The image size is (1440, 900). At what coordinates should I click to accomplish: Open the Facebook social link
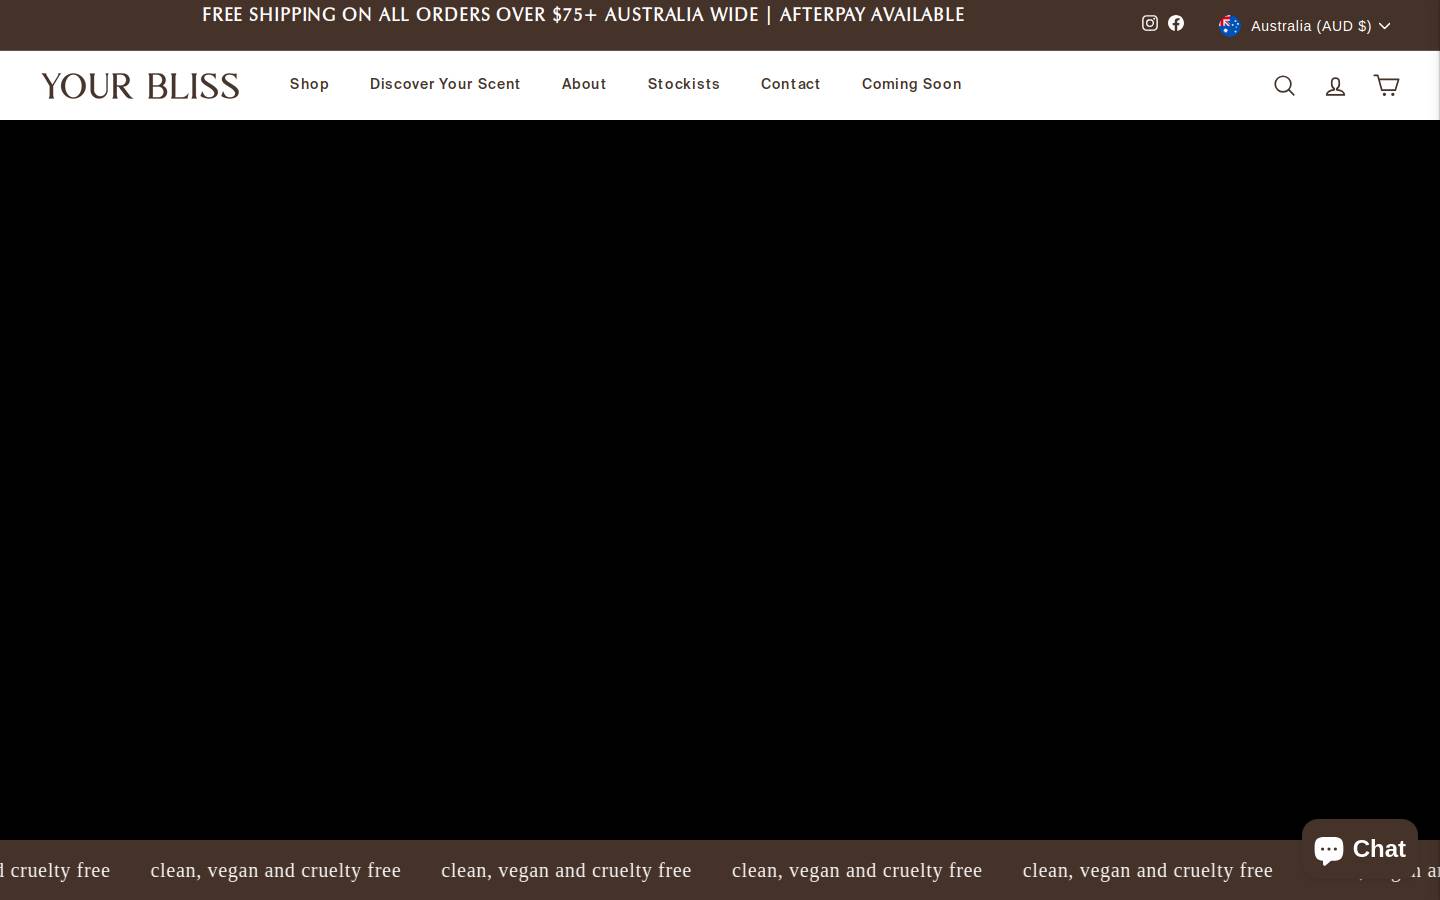point(1176,23)
